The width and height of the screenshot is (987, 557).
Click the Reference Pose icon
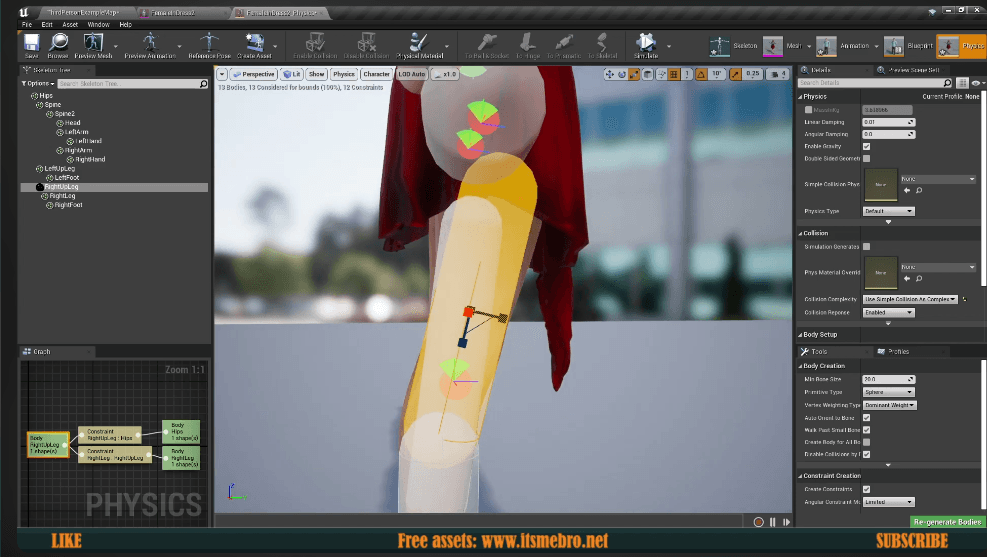(209, 44)
